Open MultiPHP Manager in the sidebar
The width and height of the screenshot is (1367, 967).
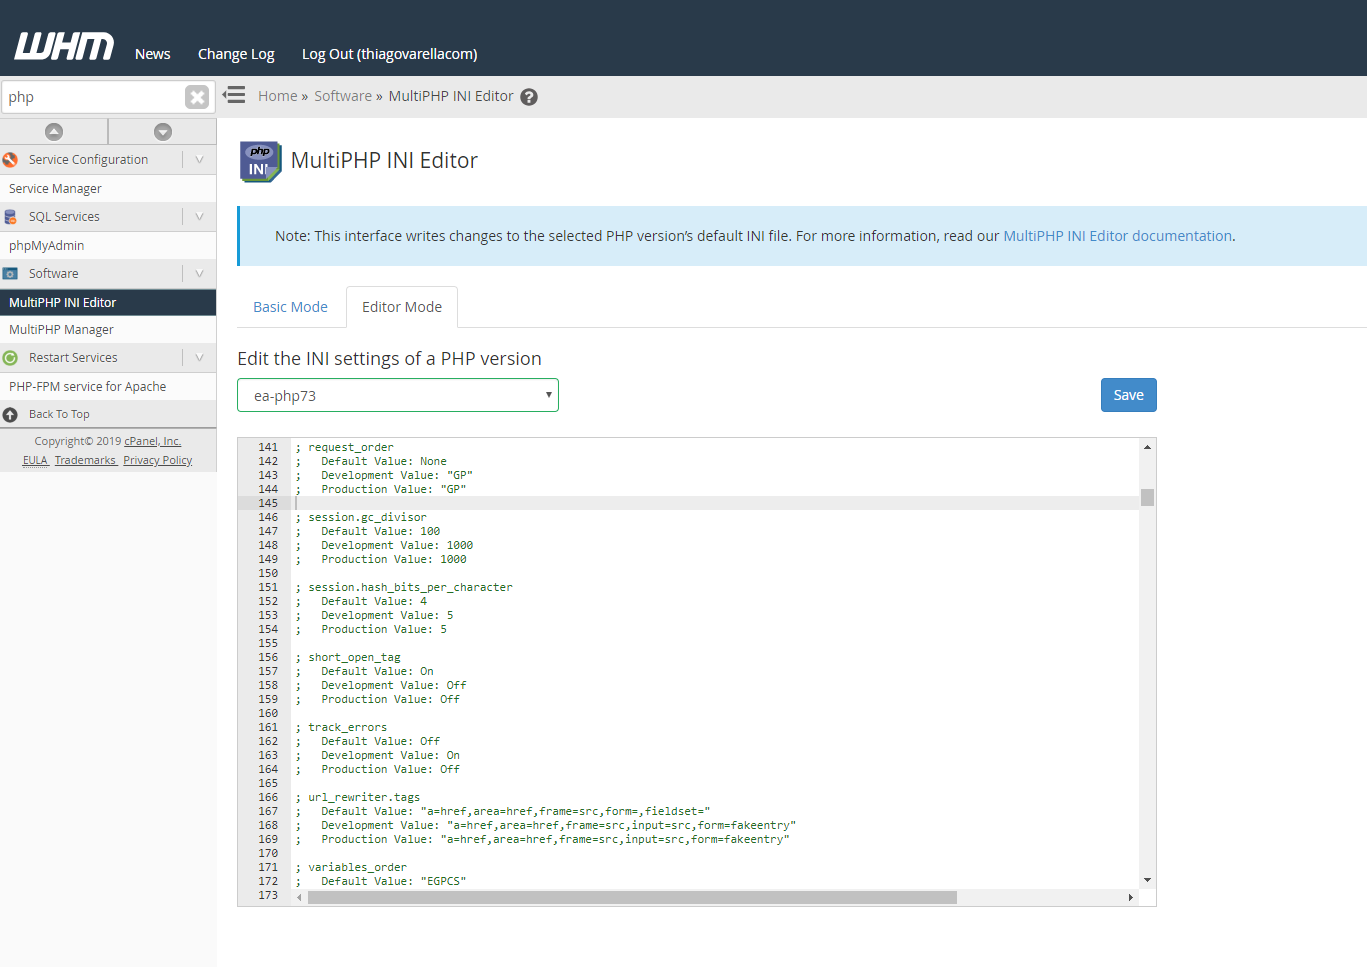pyautogui.click(x=108, y=330)
